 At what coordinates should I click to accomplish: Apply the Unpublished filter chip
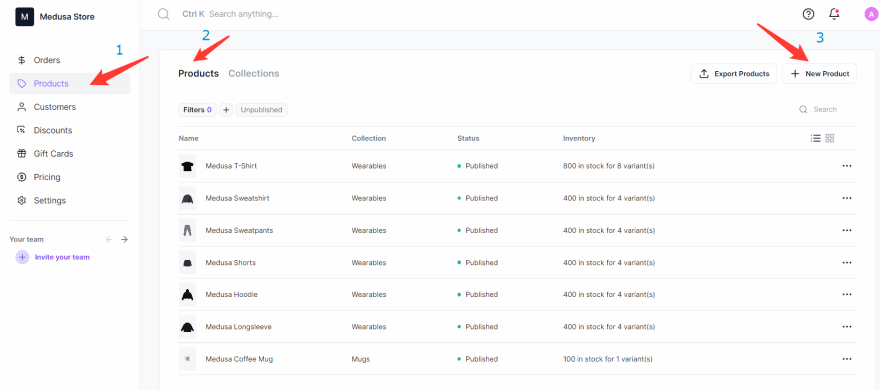click(x=262, y=110)
